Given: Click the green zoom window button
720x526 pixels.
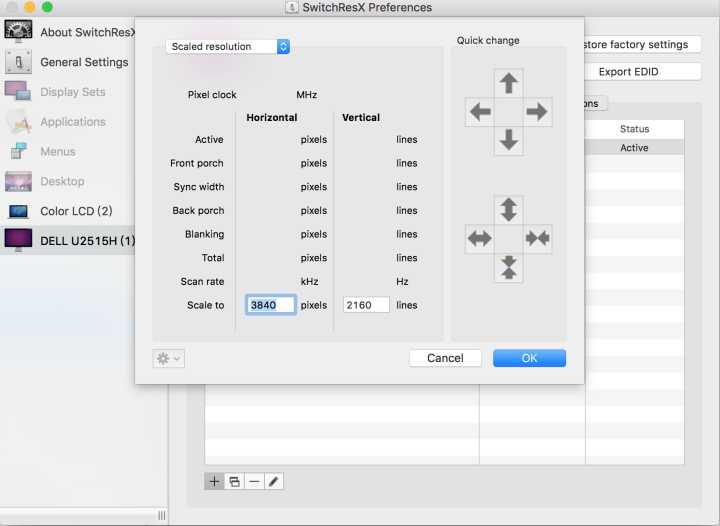Looking at the screenshot, I should click(47, 7).
